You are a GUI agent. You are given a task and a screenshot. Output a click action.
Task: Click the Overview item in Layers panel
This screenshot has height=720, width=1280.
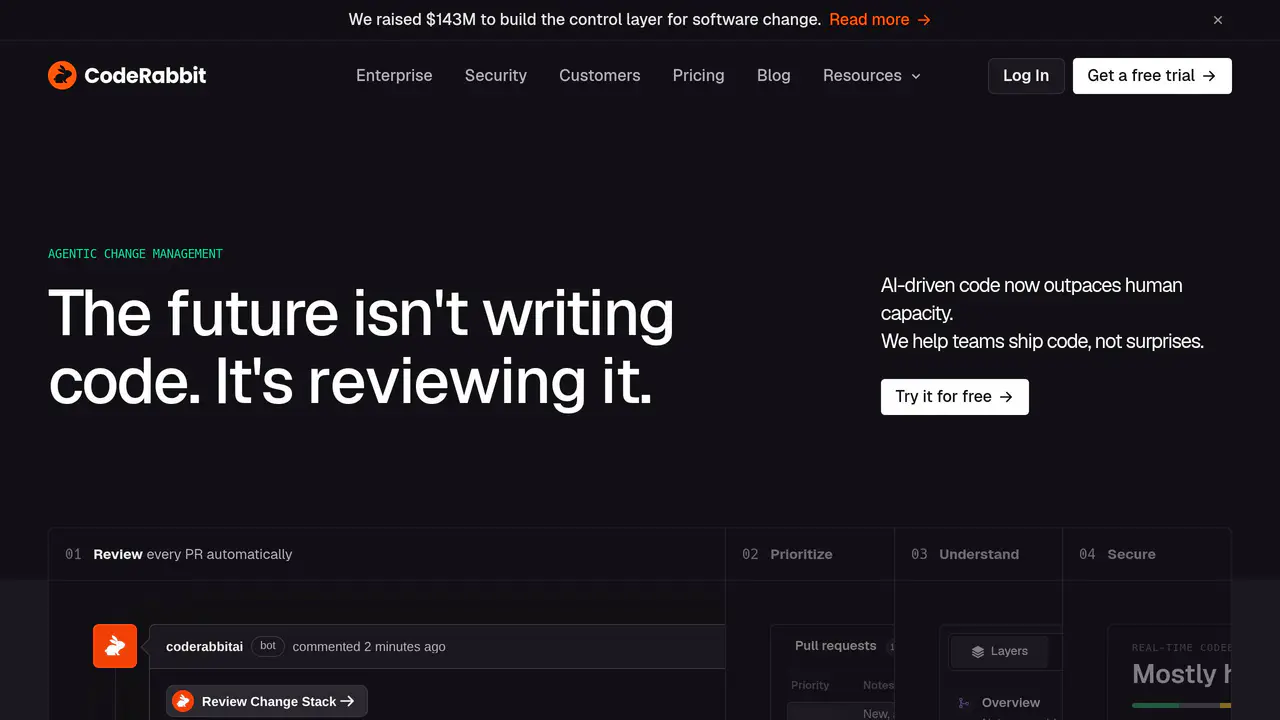(x=1011, y=703)
